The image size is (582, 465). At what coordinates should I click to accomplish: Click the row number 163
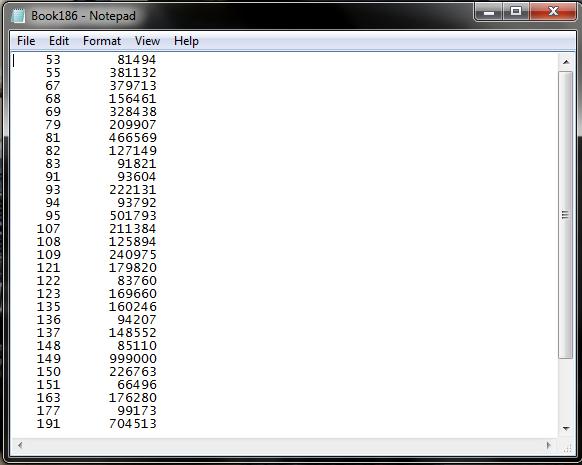click(48, 397)
